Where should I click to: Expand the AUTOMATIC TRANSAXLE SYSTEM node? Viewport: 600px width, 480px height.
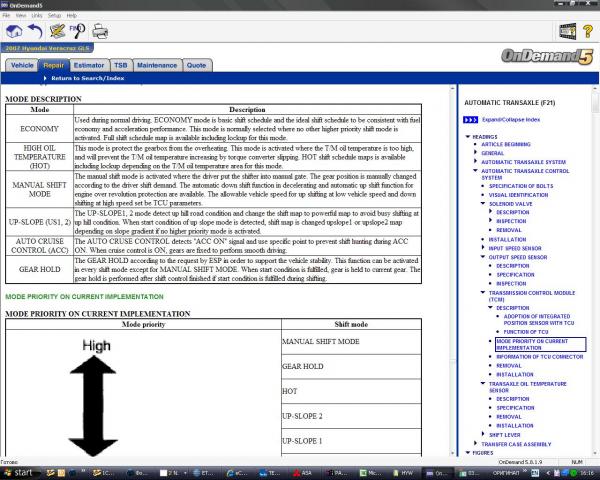point(475,162)
